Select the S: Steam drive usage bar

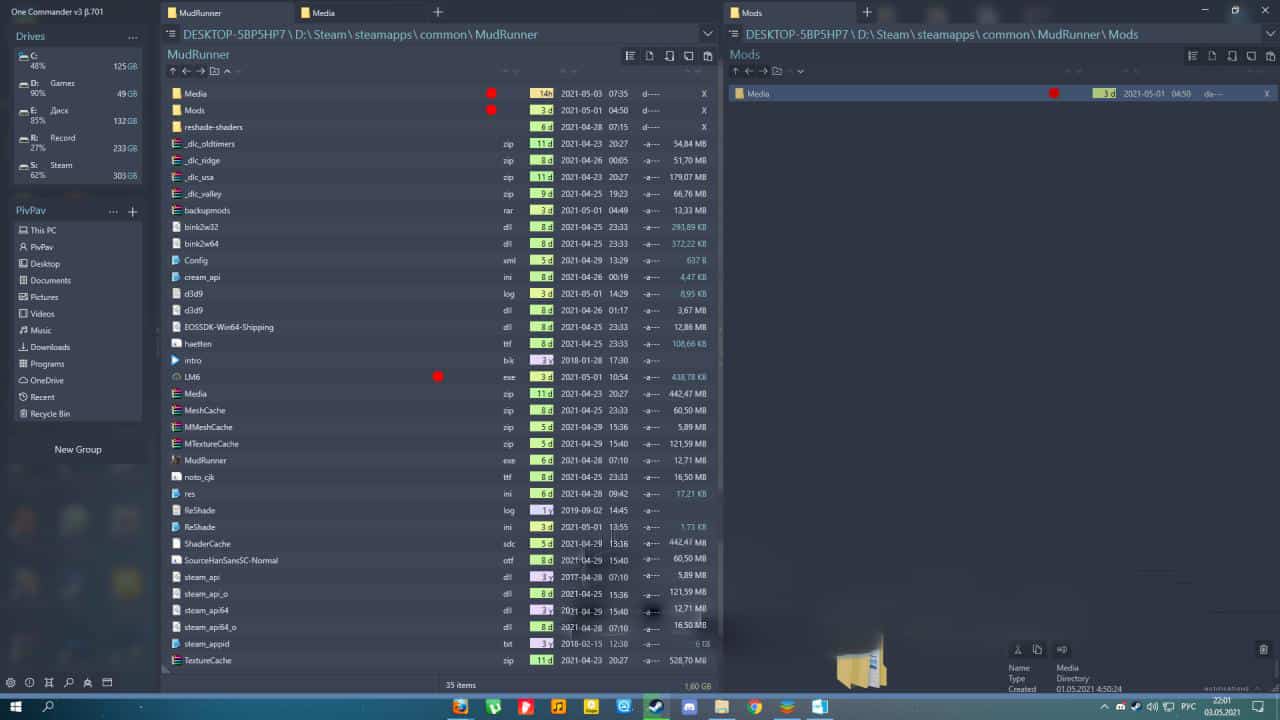[78, 171]
